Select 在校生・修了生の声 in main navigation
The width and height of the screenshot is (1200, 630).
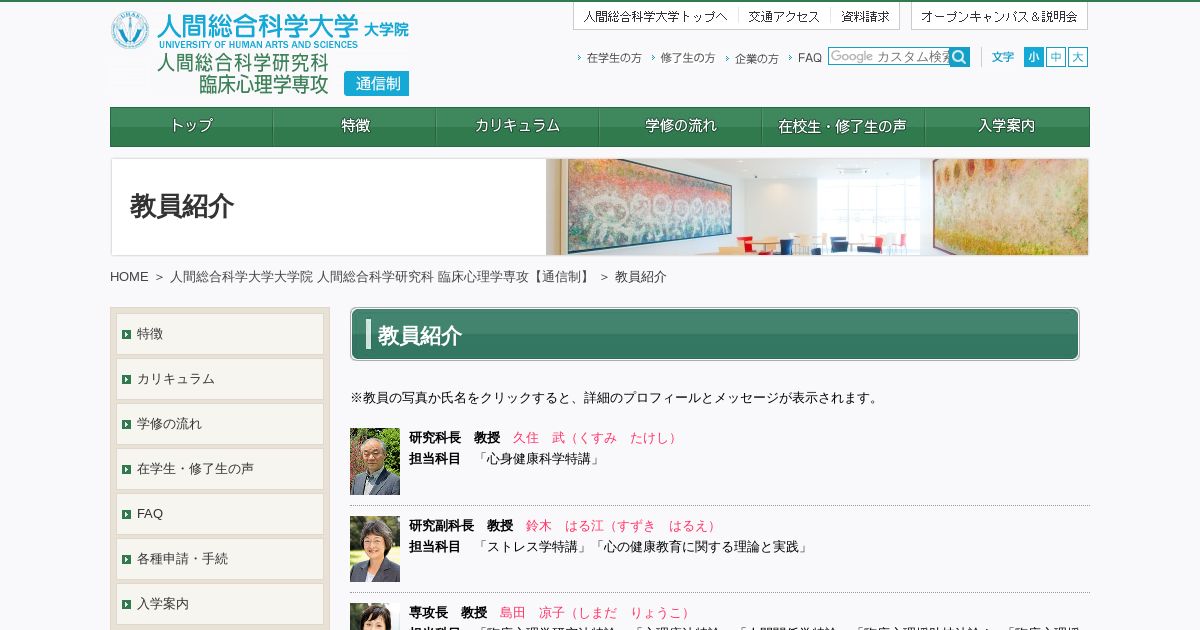(843, 127)
